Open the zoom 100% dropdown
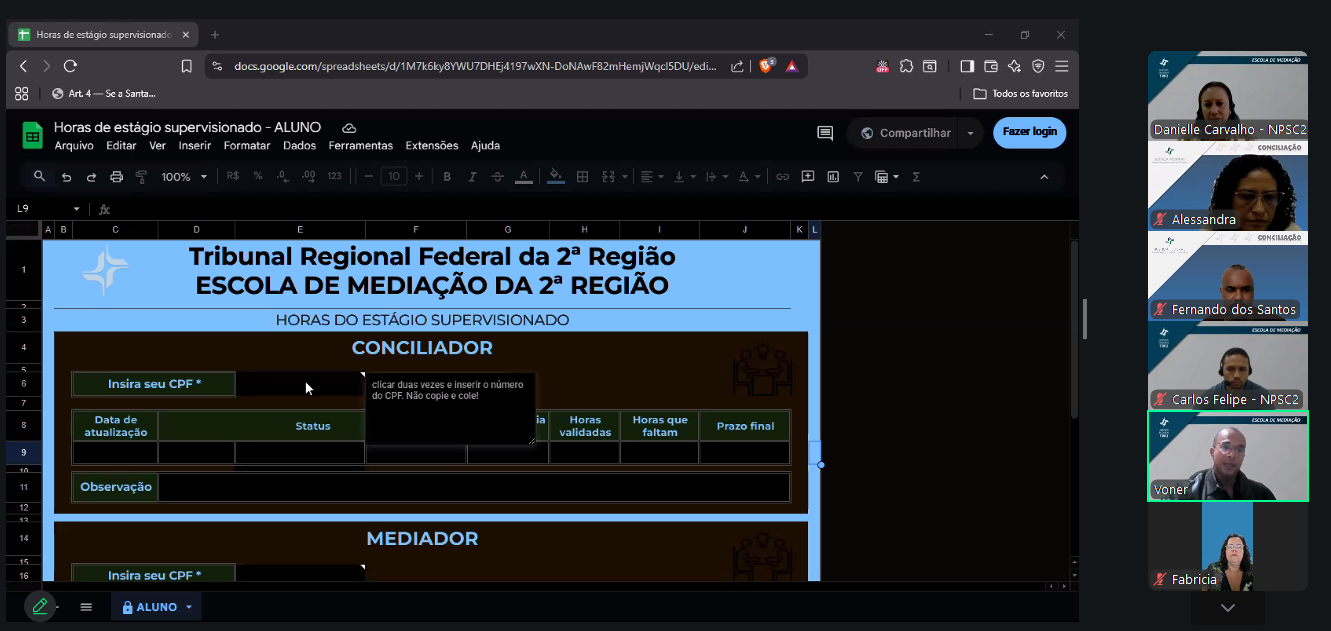Viewport: 1331px width, 631px height. [184, 176]
